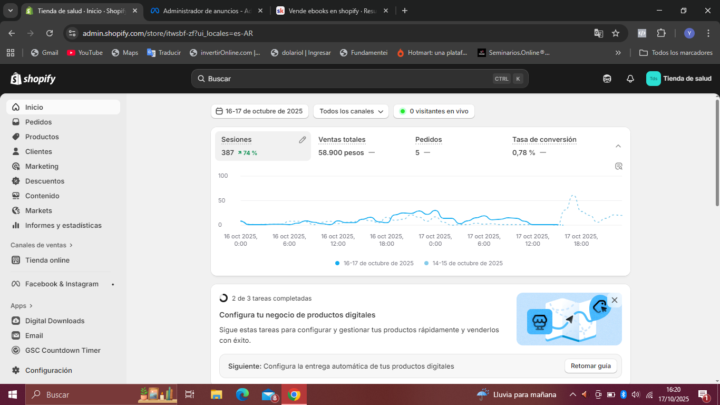Expand the Apps section in sidebar
Viewport: 720px width, 405px height.
(x=22, y=306)
